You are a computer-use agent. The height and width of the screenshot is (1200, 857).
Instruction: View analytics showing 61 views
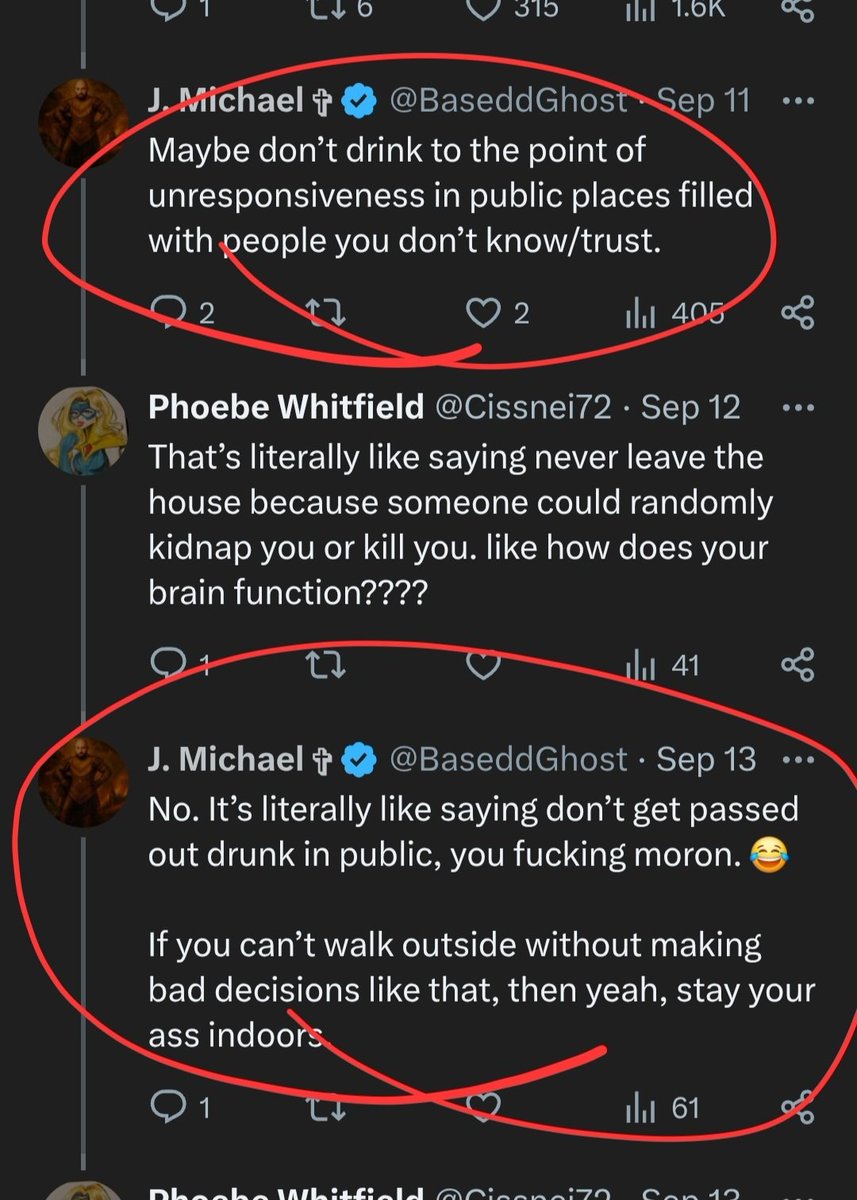coord(662,1108)
